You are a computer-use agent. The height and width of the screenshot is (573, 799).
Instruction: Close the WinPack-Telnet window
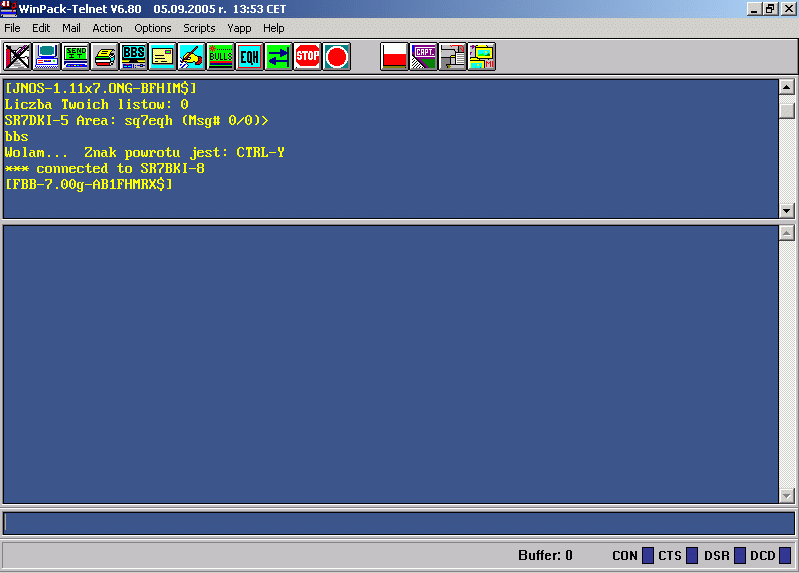pyautogui.click(x=788, y=9)
